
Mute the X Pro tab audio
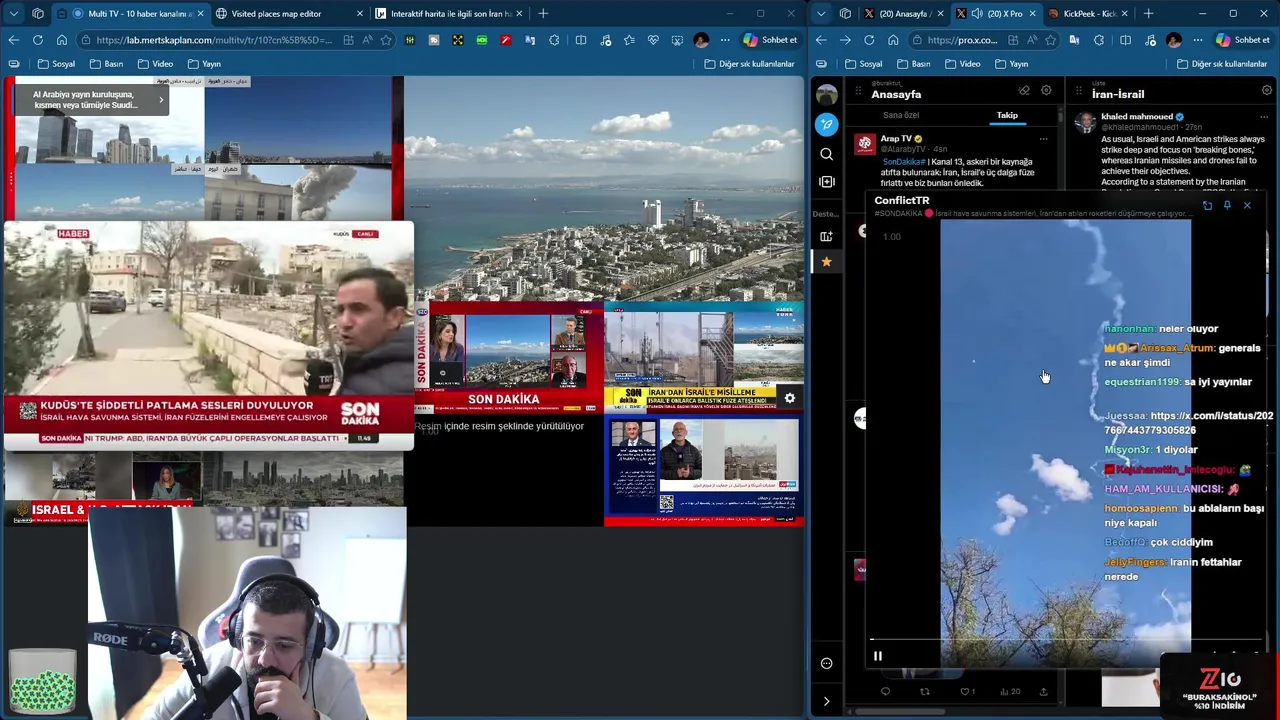pyautogui.click(x=977, y=14)
